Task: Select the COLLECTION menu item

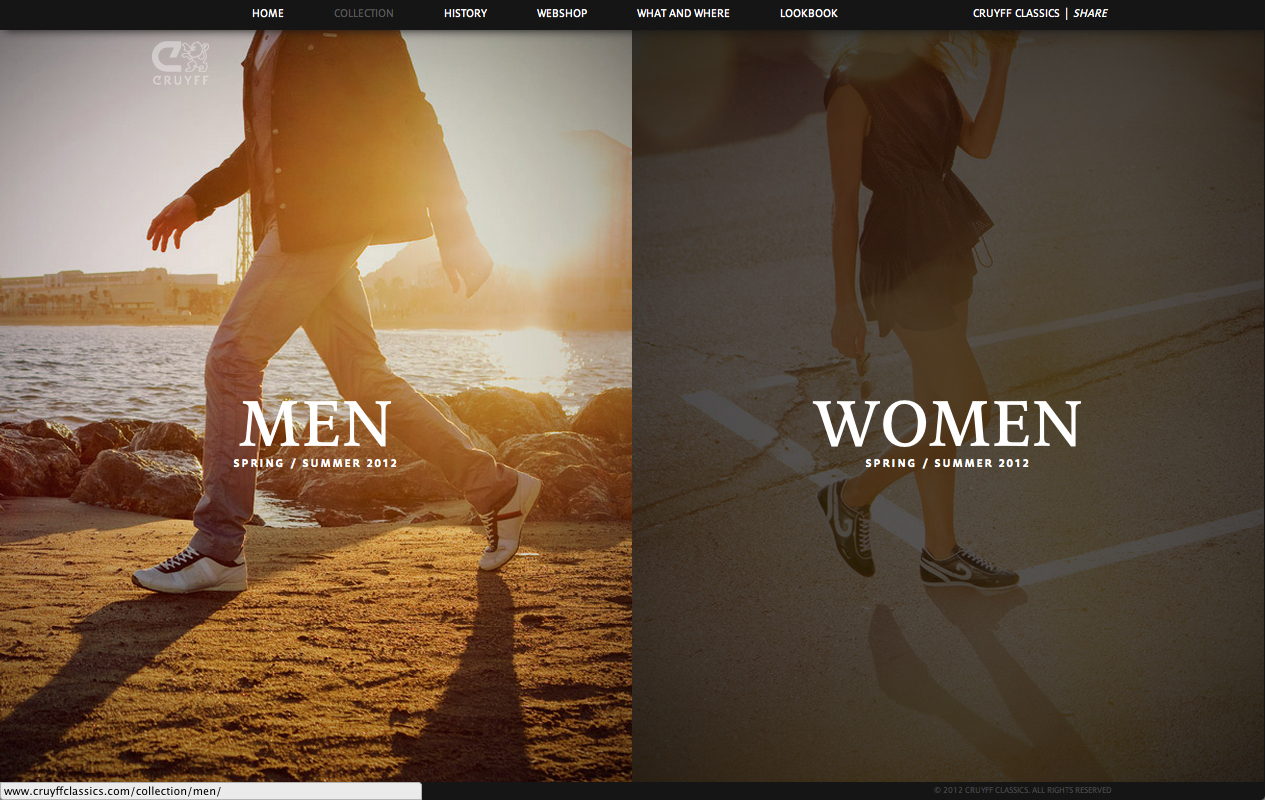Action: [364, 13]
